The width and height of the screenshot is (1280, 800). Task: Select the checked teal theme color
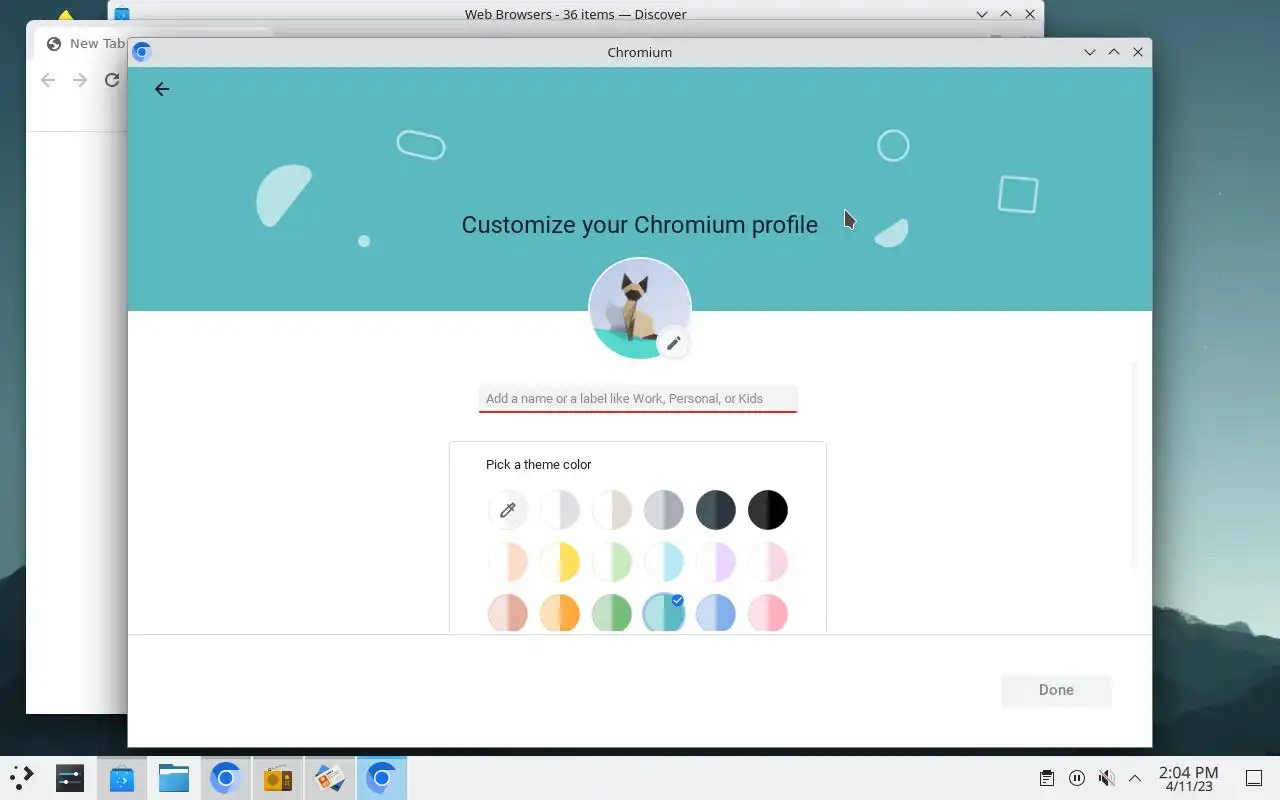664,613
